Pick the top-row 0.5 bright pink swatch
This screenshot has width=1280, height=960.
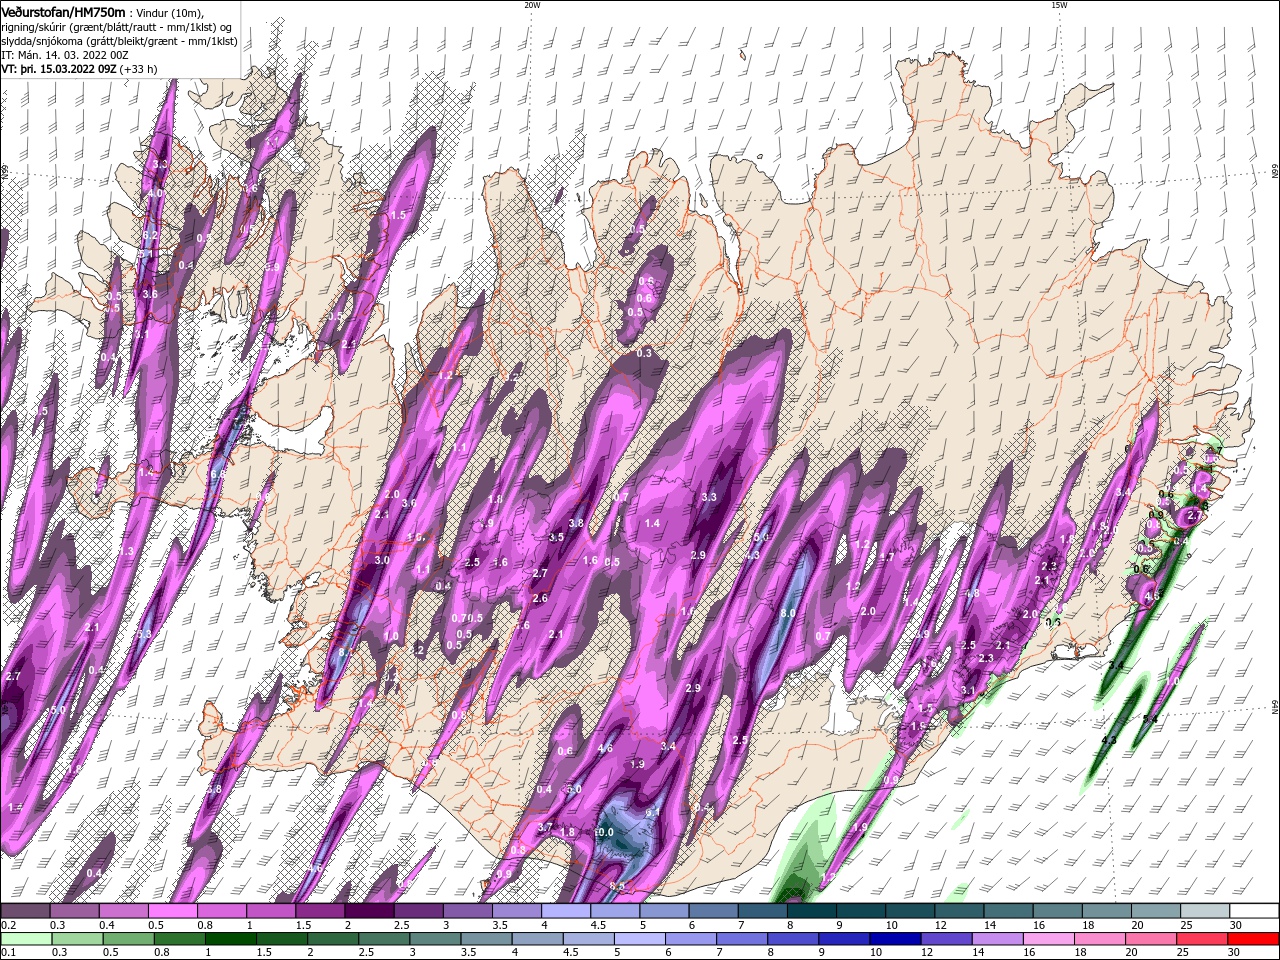point(172,911)
